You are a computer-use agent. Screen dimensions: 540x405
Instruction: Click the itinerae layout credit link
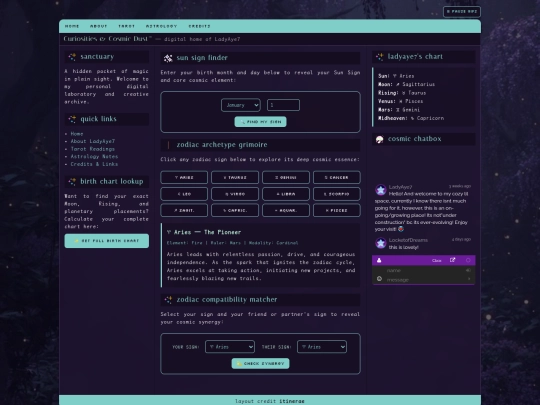coord(292,401)
